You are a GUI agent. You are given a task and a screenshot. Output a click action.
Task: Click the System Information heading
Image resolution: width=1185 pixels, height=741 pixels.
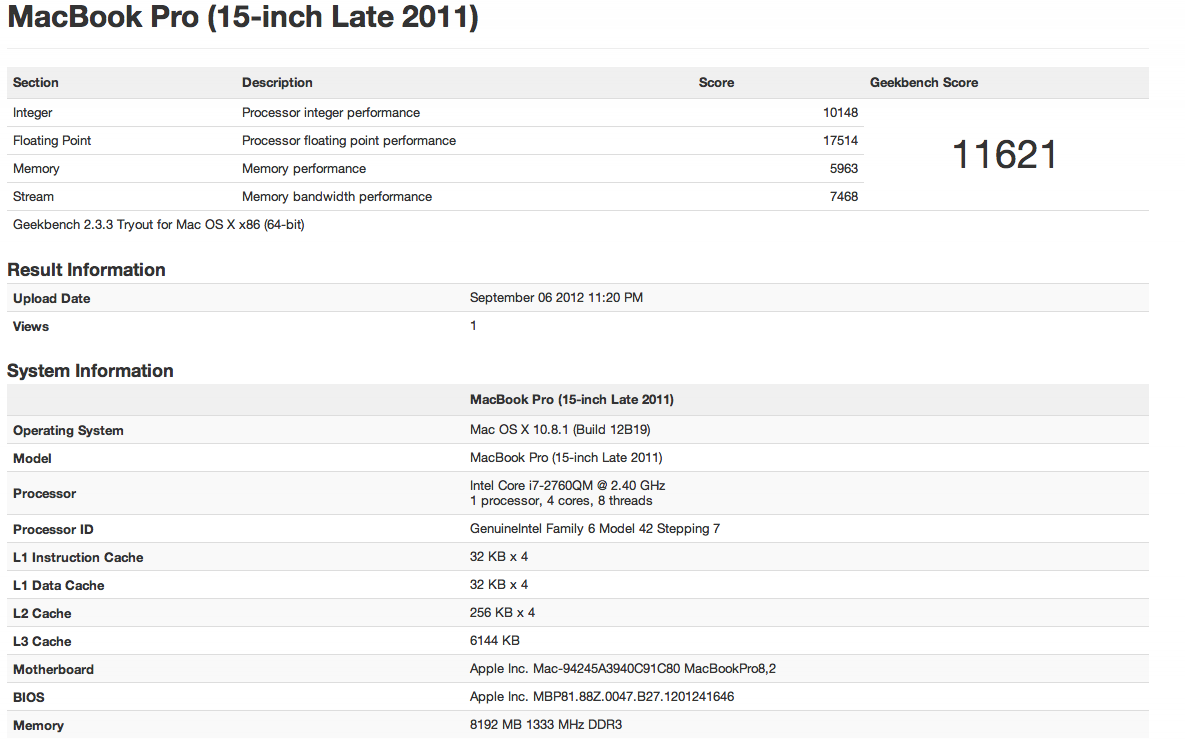coord(90,371)
